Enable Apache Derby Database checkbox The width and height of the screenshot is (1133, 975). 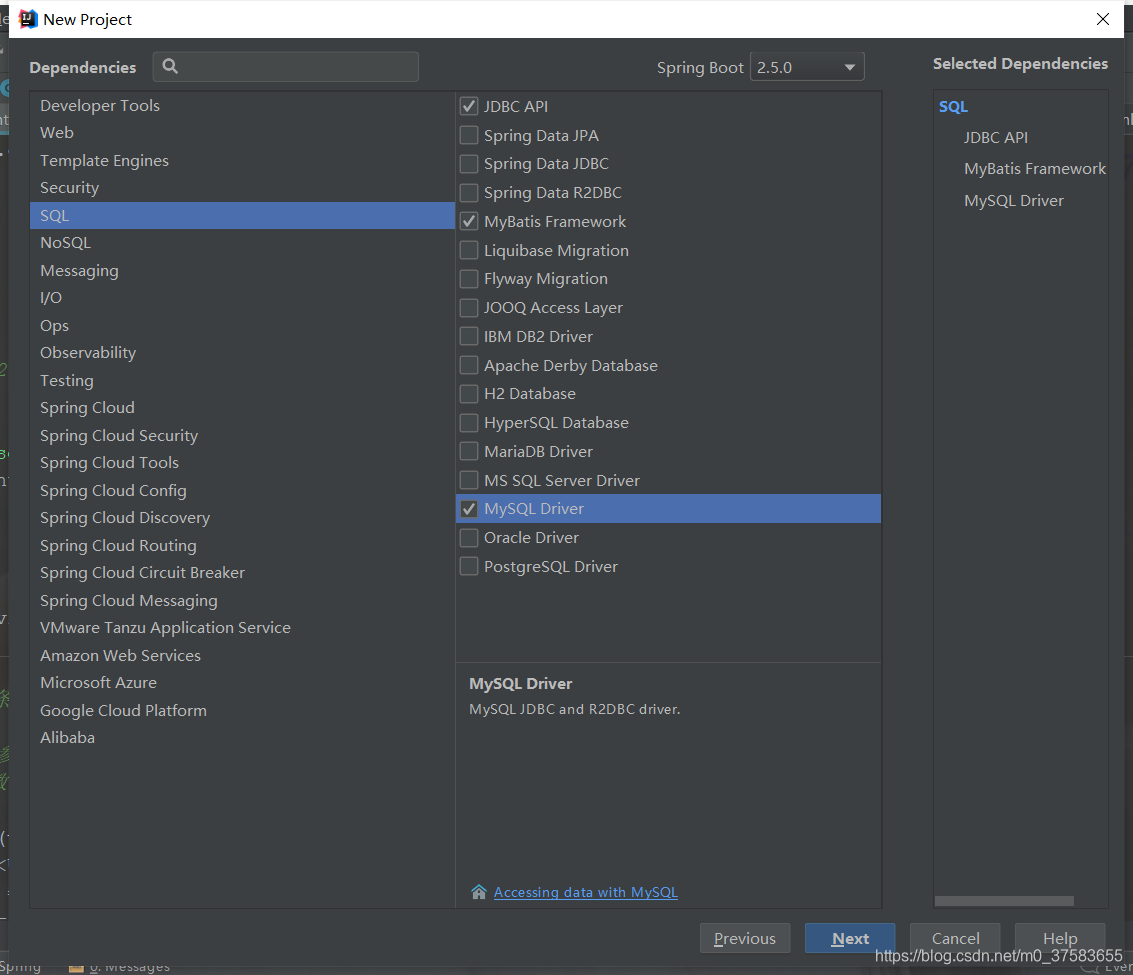coord(469,365)
